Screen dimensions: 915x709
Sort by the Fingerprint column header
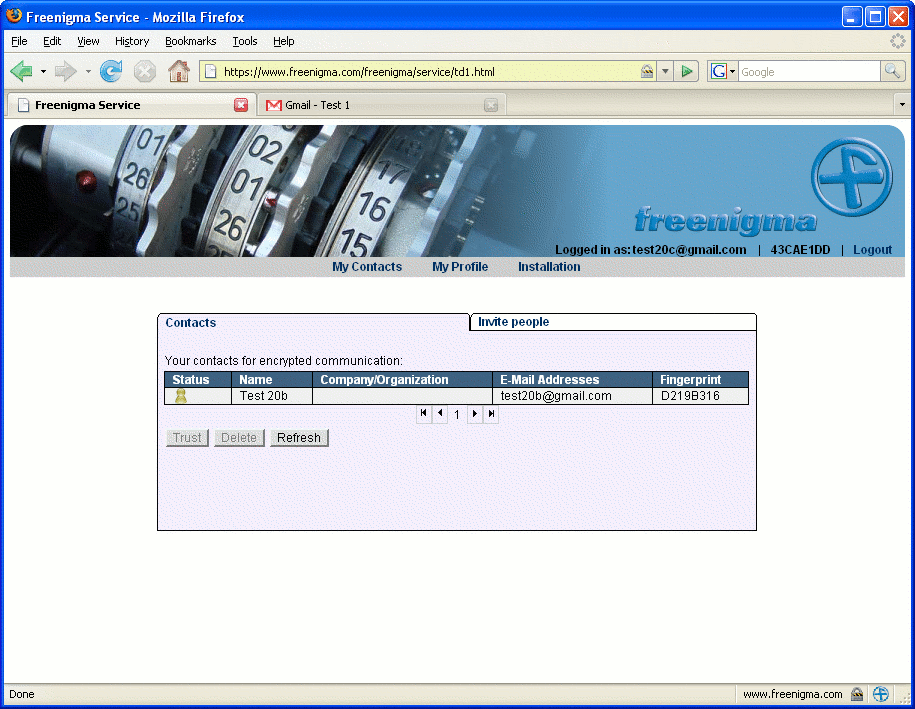[700, 379]
